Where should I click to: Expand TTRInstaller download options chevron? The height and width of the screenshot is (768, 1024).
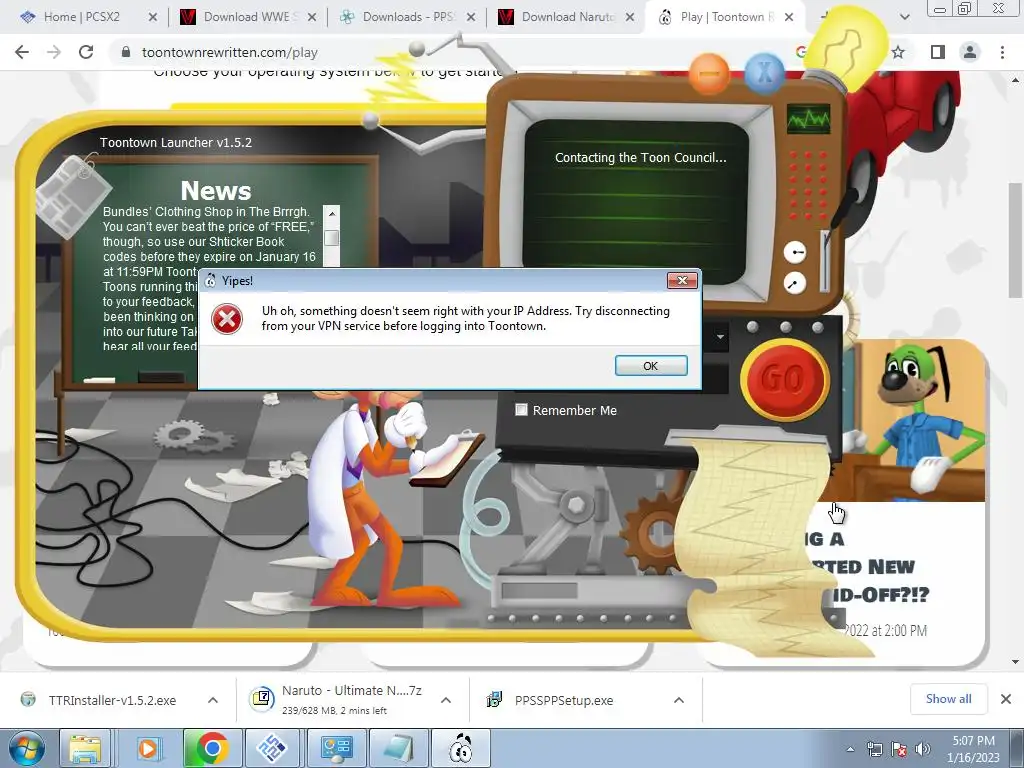tap(213, 700)
